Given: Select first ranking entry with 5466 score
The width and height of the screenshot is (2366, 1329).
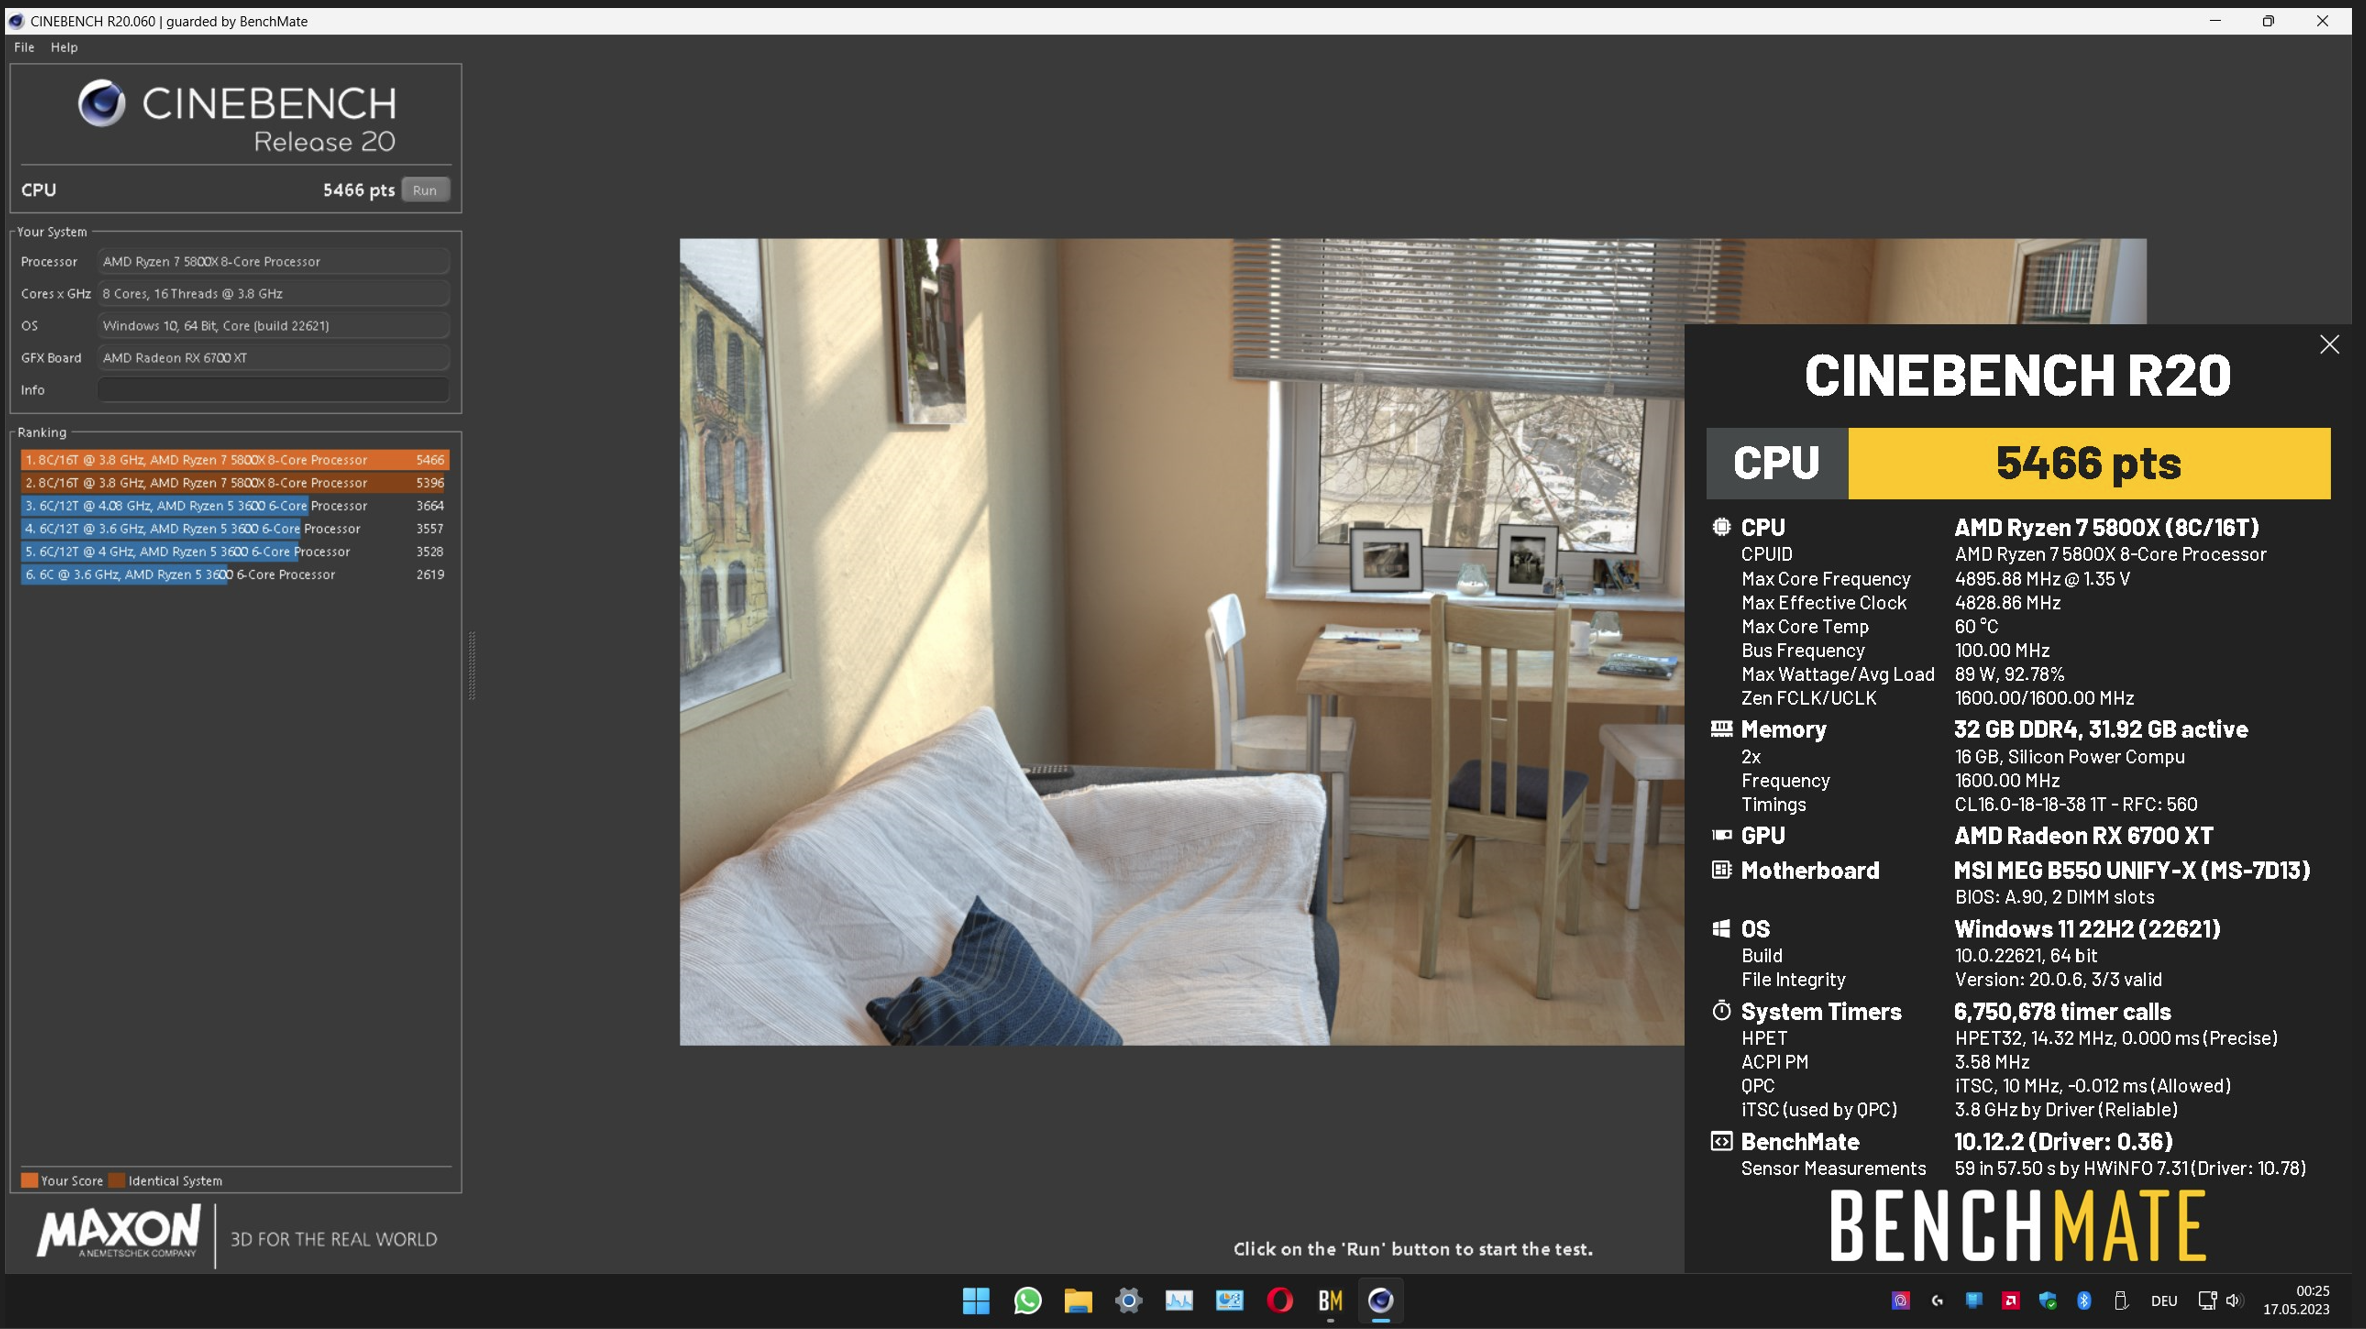Looking at the screenshot, I should point(234,460).
